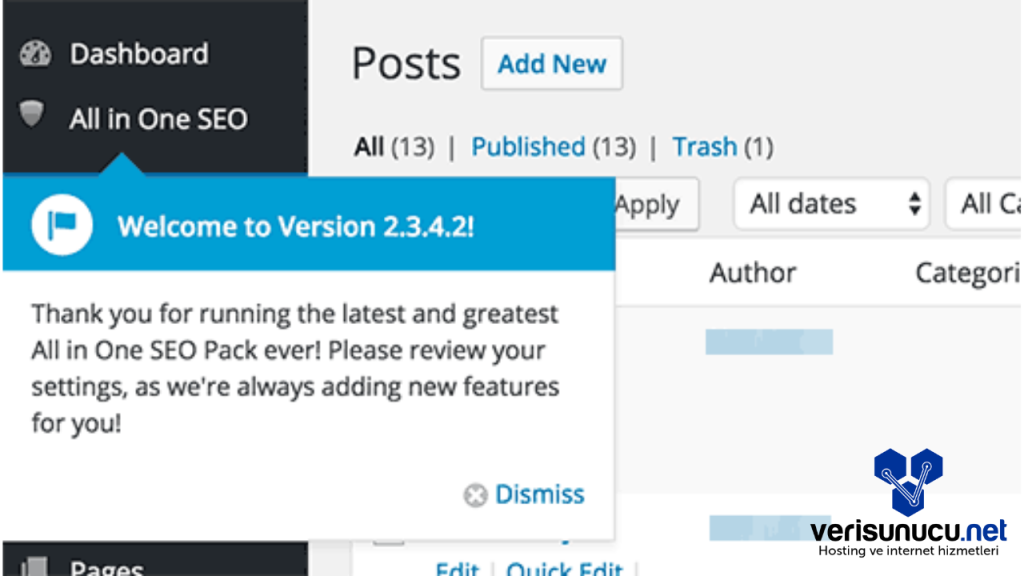Viewport: 1024px width, 576px height.
Task: Dismiss the welcome notice via Dismiss link
Action: [x=539, y=494]
